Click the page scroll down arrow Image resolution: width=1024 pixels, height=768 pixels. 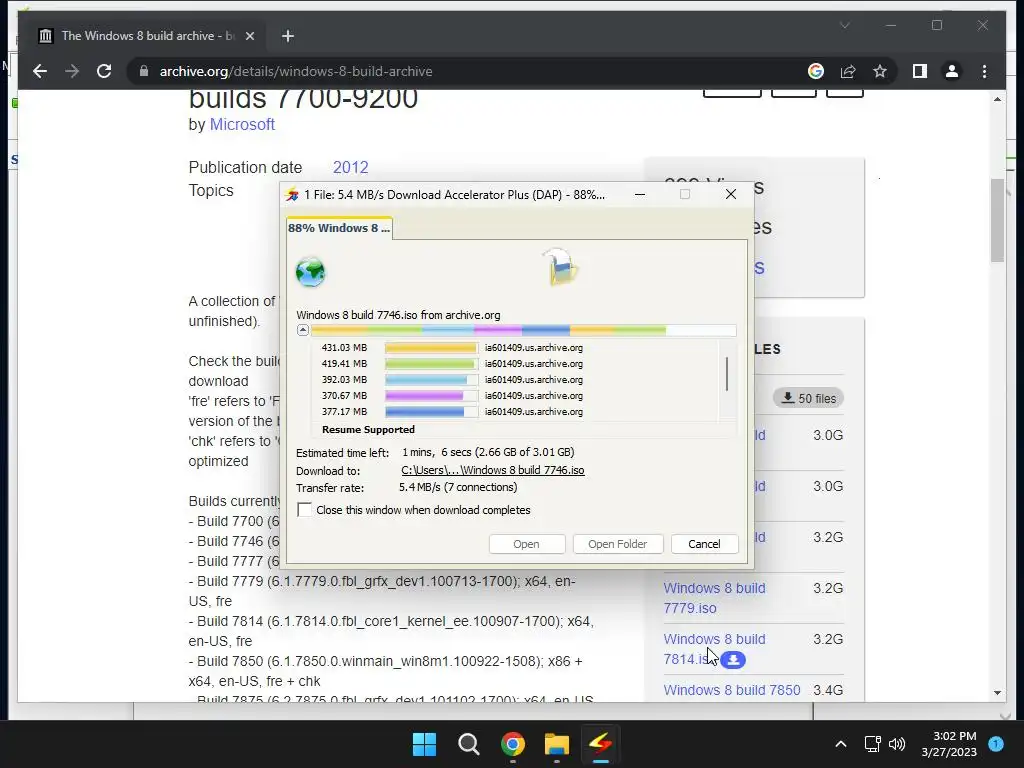pos(997,693)
